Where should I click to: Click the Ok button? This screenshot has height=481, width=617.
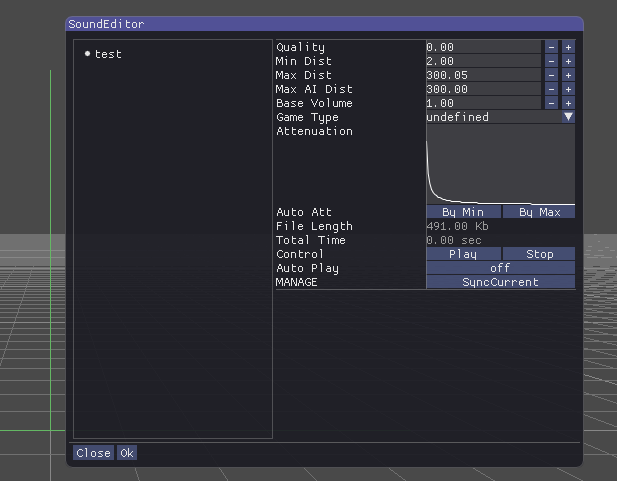pos(127,453)
